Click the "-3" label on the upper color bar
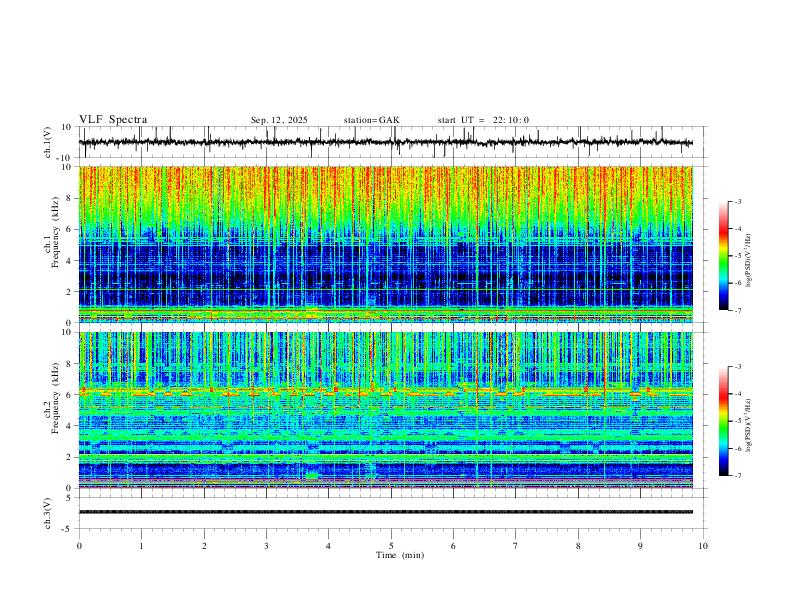 738,201
